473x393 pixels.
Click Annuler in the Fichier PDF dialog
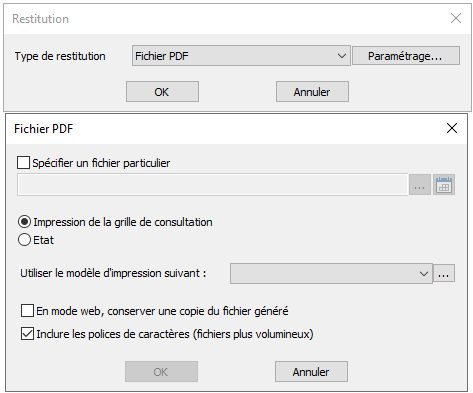(311, 372)
